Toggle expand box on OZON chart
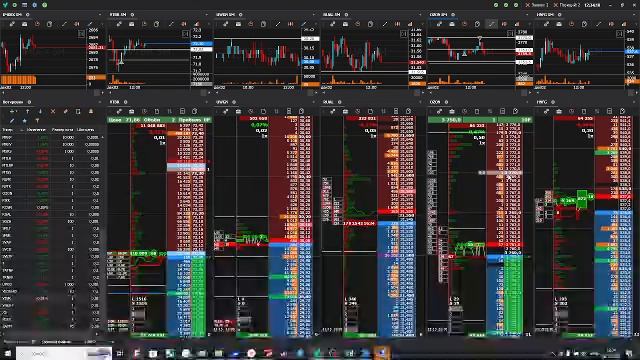 510,34
